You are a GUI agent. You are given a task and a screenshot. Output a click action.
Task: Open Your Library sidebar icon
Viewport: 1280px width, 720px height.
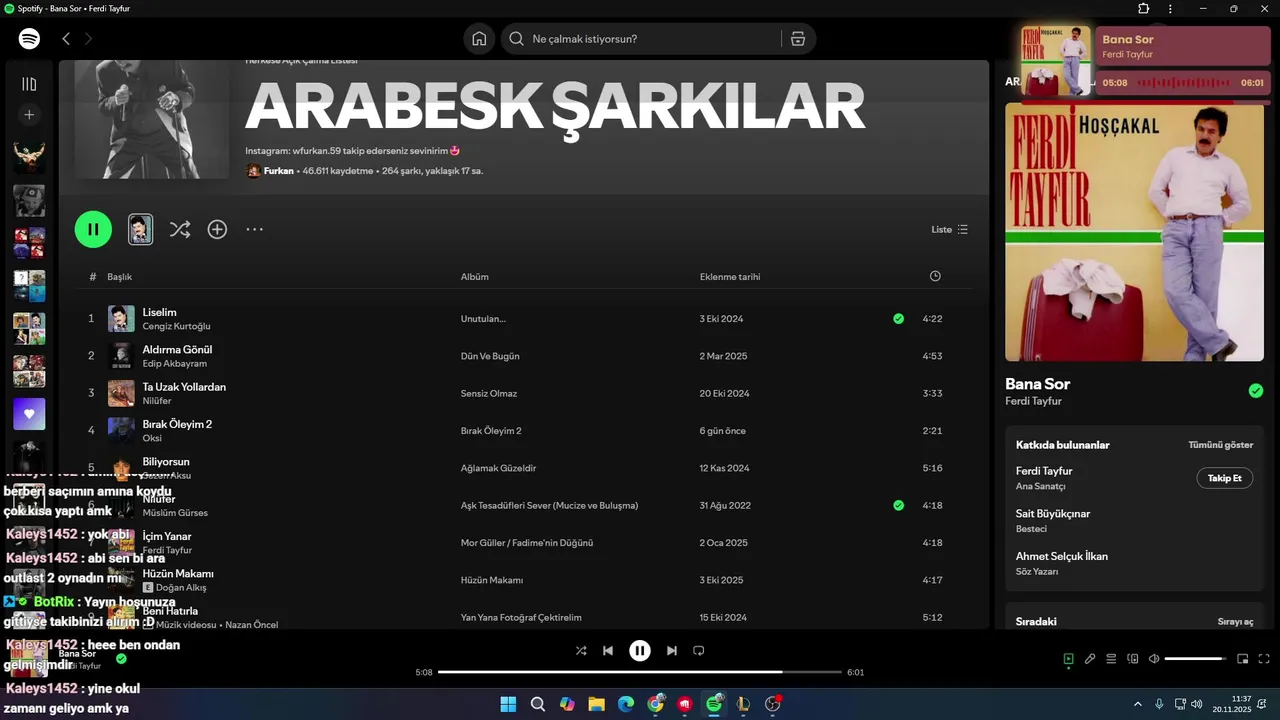pos(29,84)
